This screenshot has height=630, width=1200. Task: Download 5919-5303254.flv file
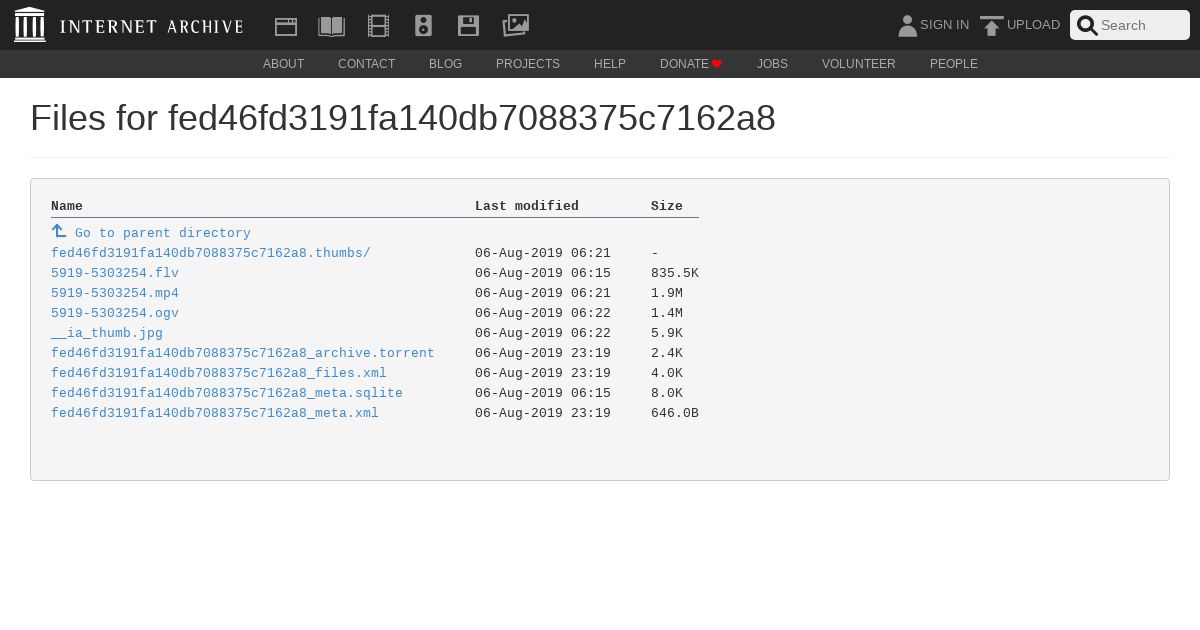coord(115,273)
